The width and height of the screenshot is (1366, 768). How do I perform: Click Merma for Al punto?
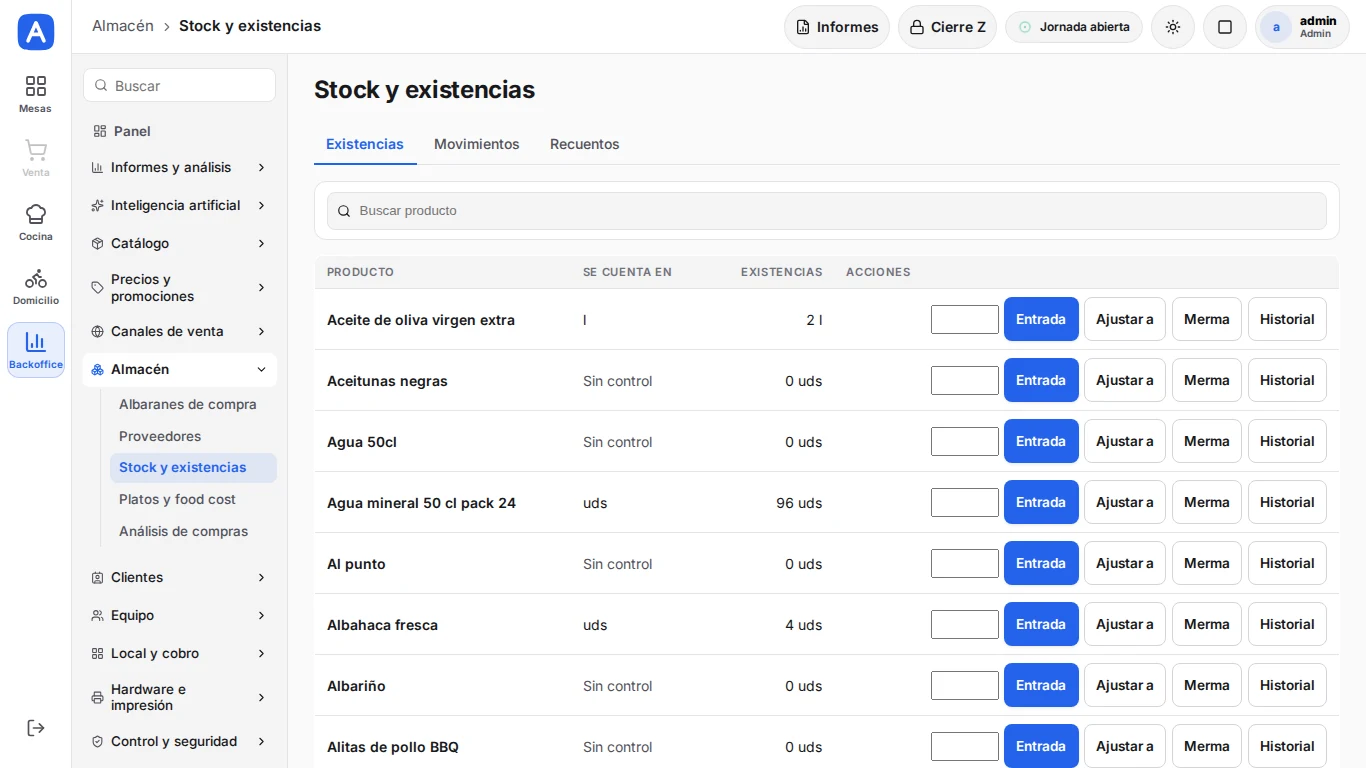1207,563
